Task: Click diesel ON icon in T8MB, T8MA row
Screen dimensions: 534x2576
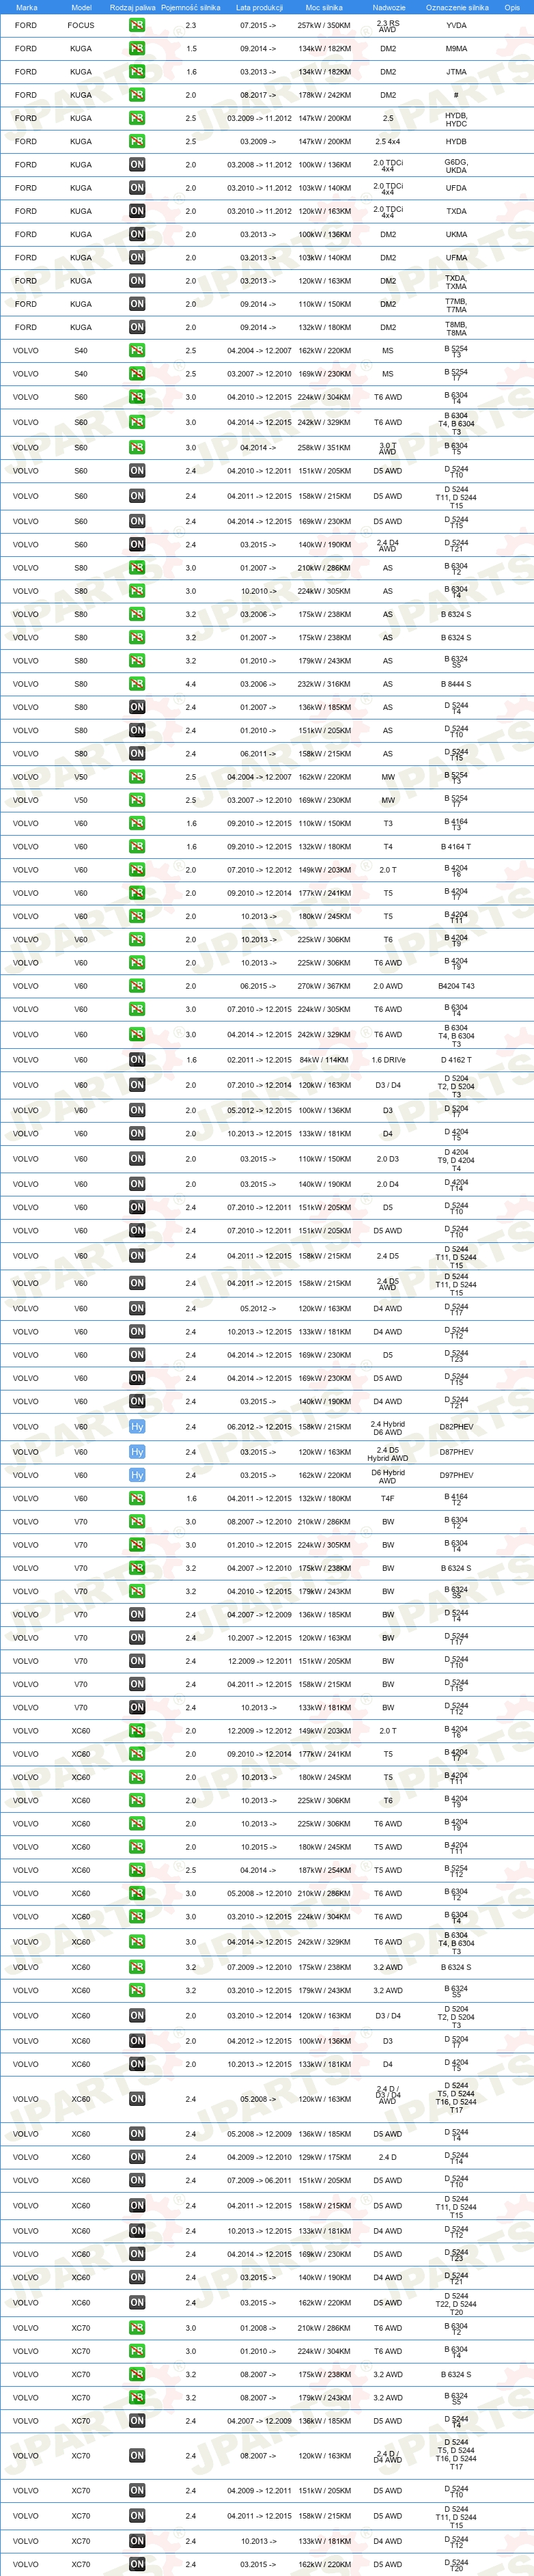Action: [x=137, y=327]
